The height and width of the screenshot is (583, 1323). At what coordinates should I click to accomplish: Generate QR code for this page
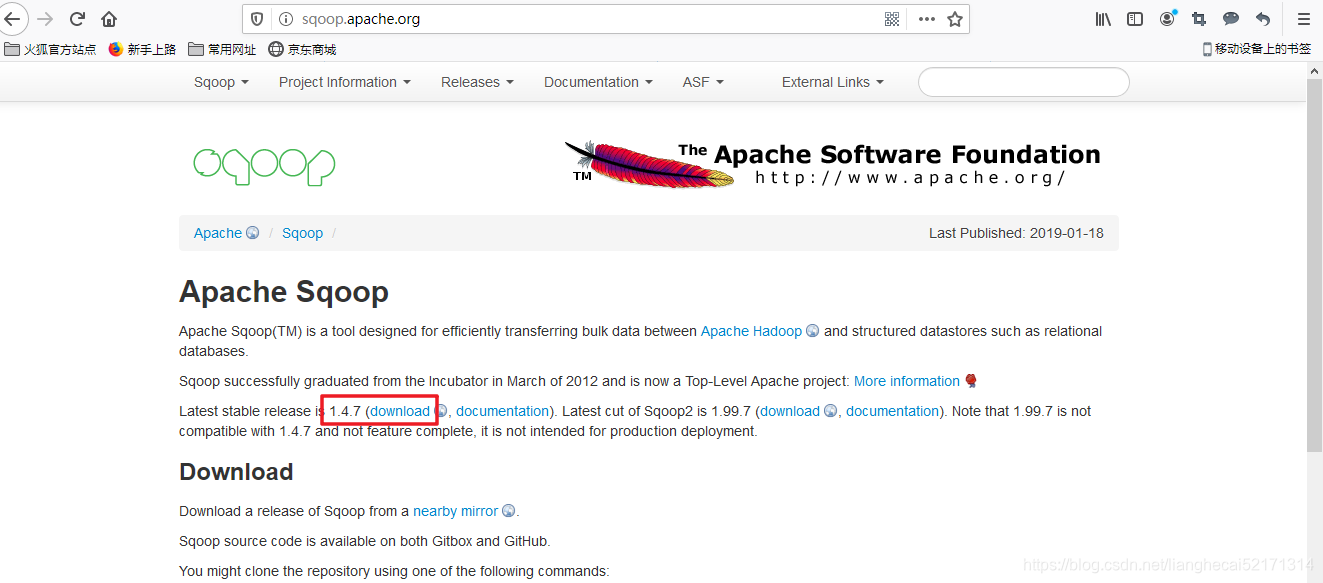[x=892, y=19]
